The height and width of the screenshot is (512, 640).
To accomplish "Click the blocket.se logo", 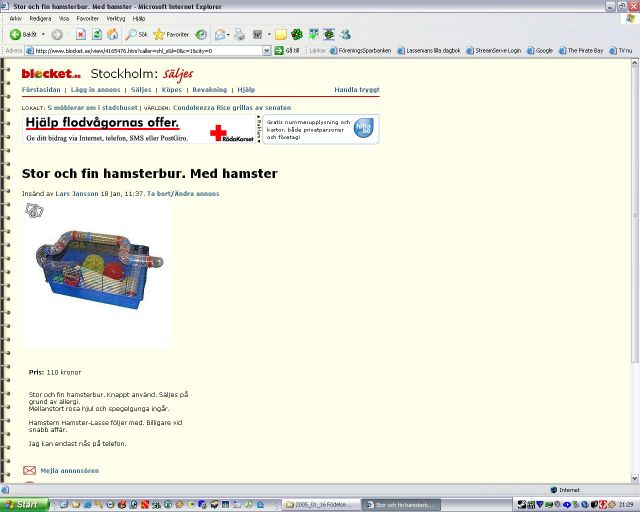I will (51, 74).
